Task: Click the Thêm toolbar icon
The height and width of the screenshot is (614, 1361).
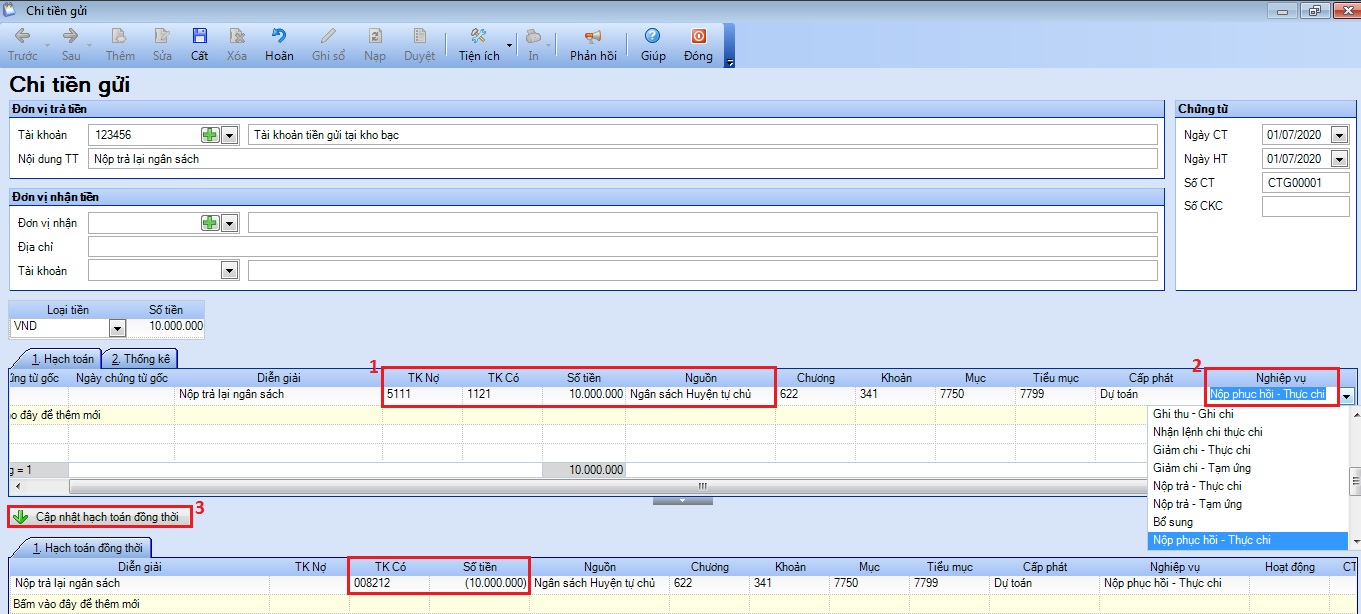Action: pyautogui.click(x=120, y=37)
